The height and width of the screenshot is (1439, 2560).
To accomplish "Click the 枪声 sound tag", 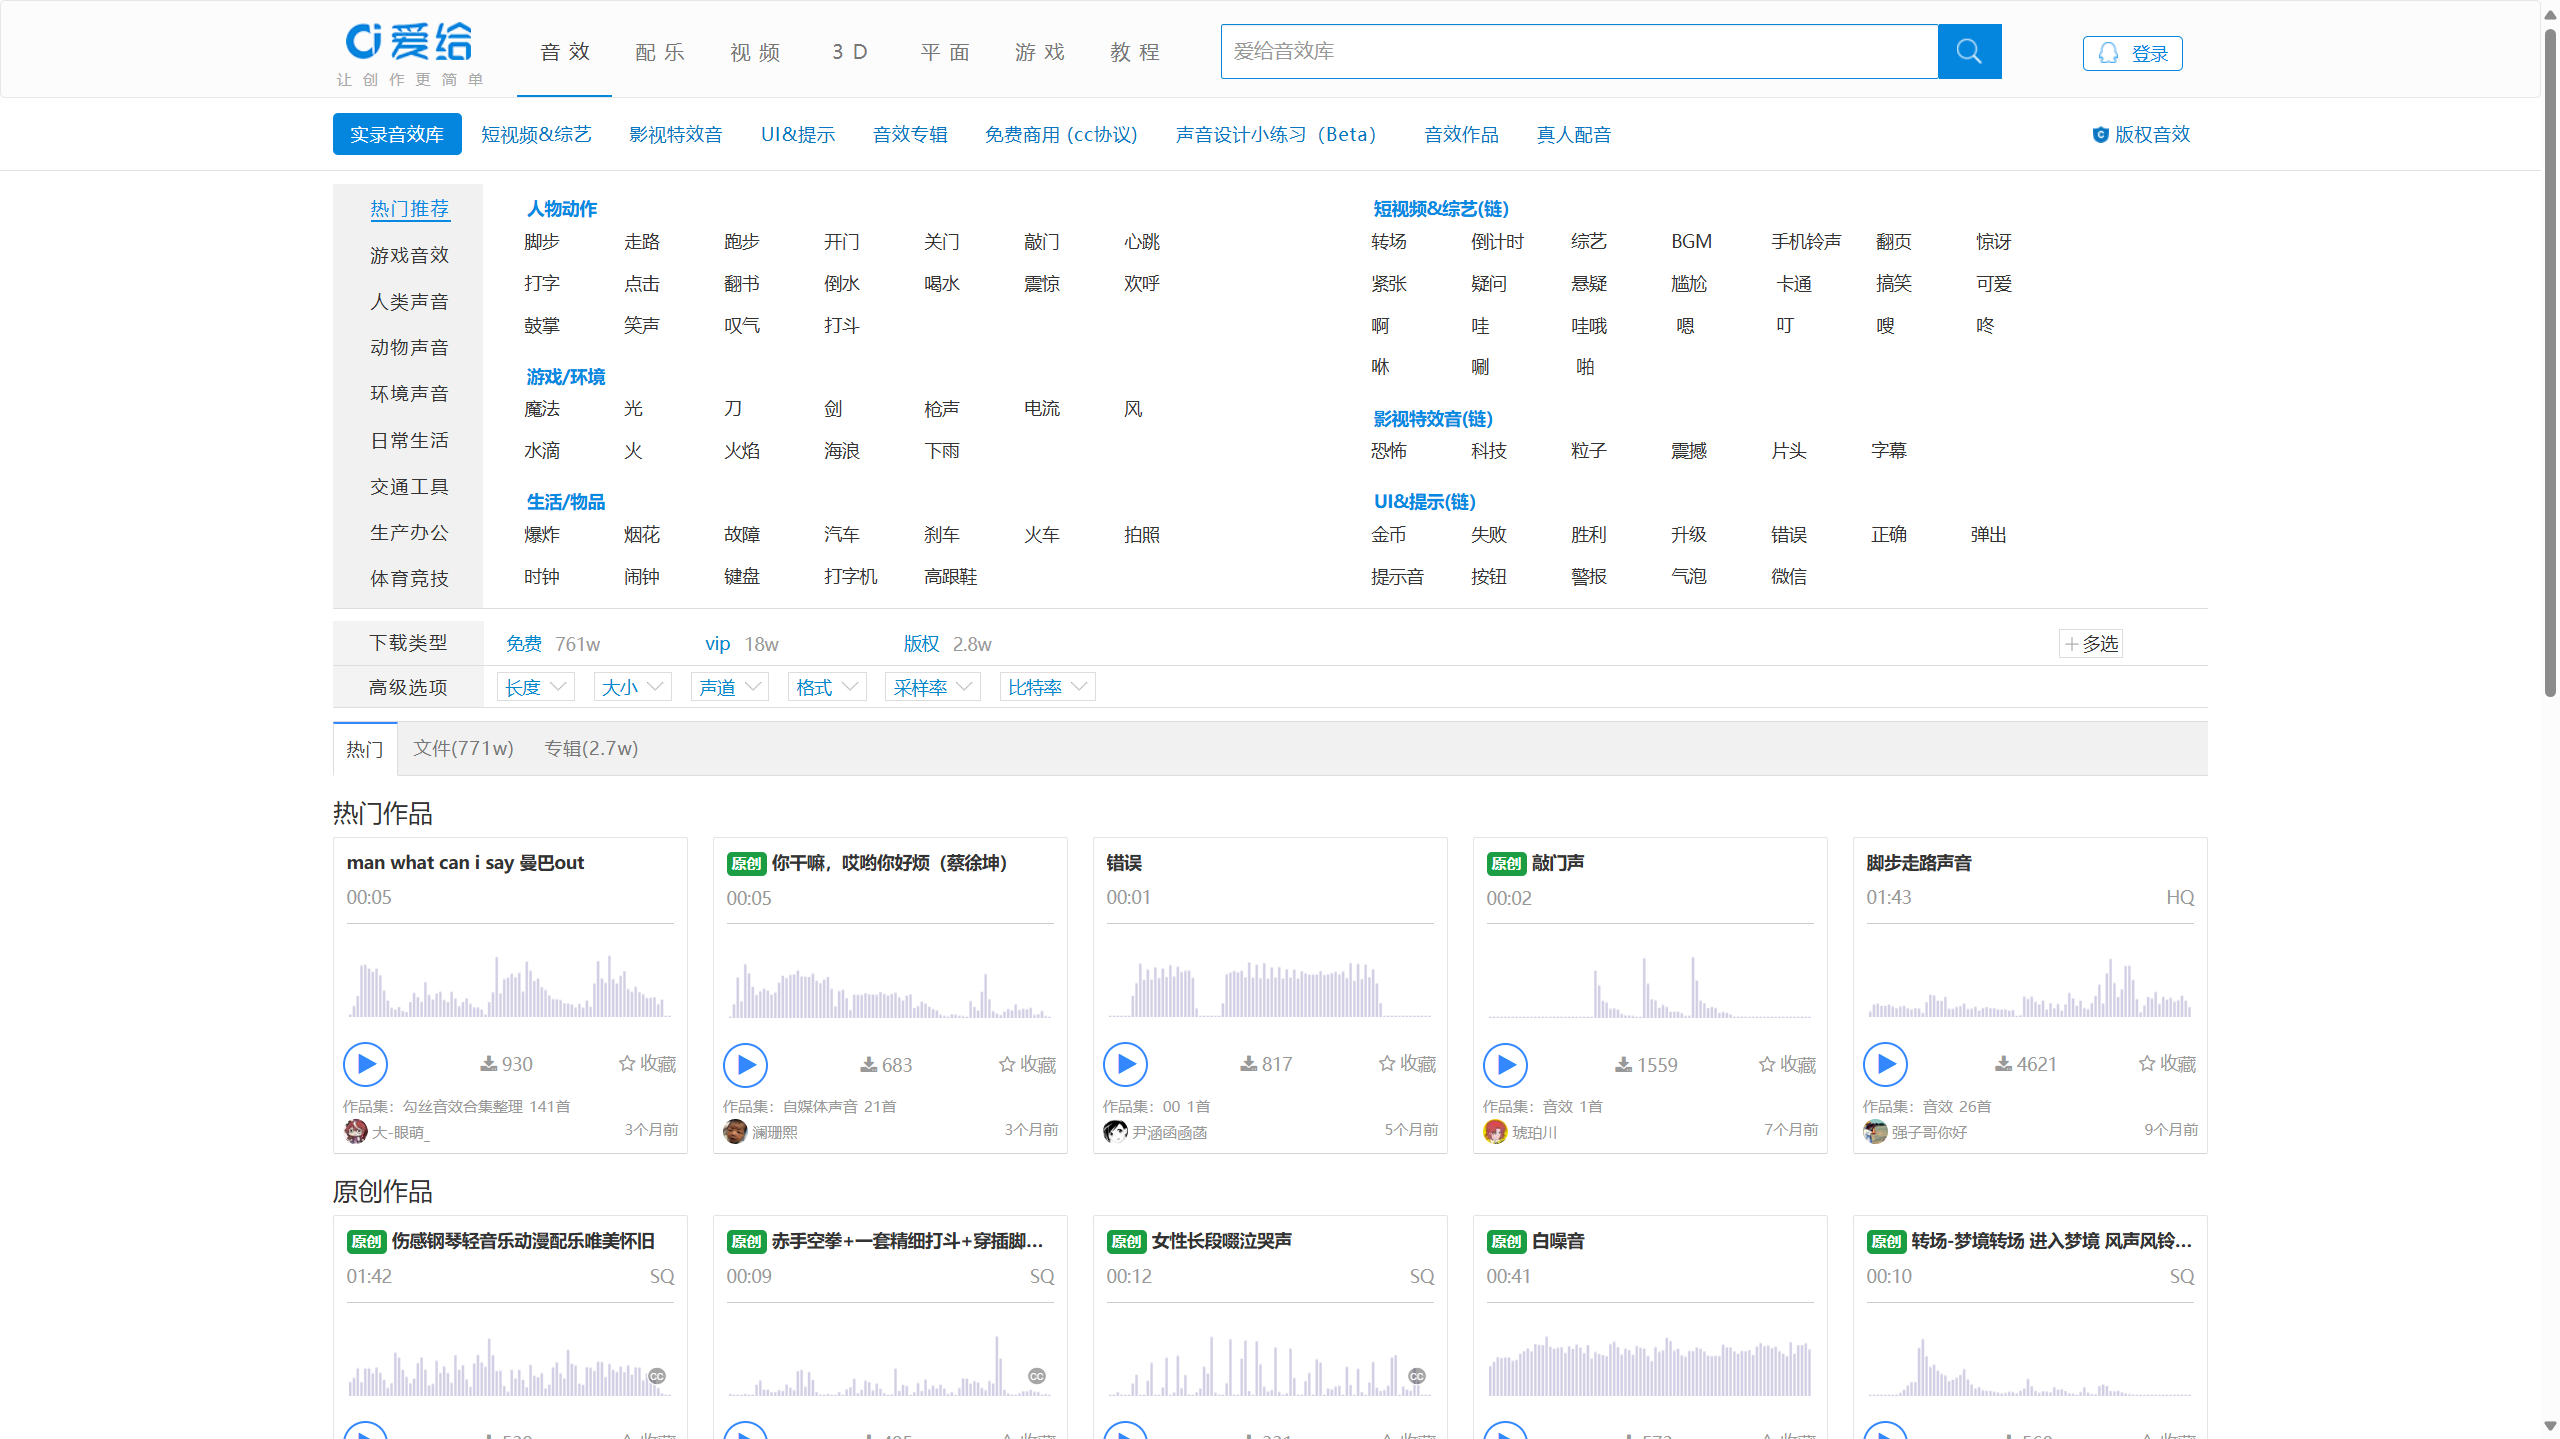I will (x=941, y=408).
